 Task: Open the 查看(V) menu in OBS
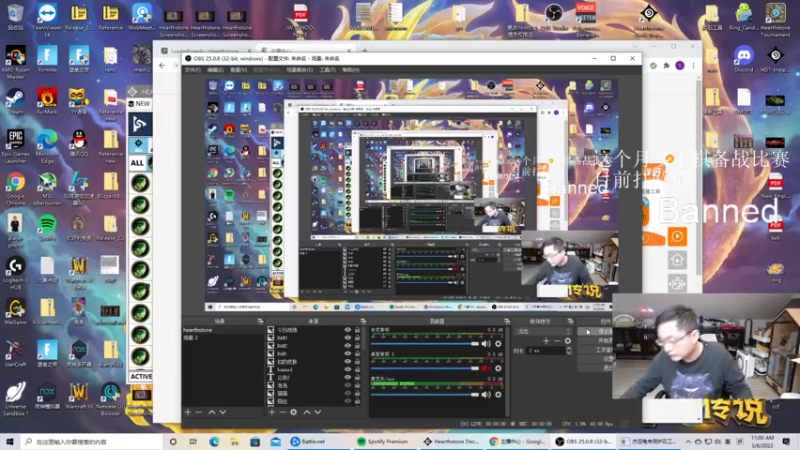(239, 70)
